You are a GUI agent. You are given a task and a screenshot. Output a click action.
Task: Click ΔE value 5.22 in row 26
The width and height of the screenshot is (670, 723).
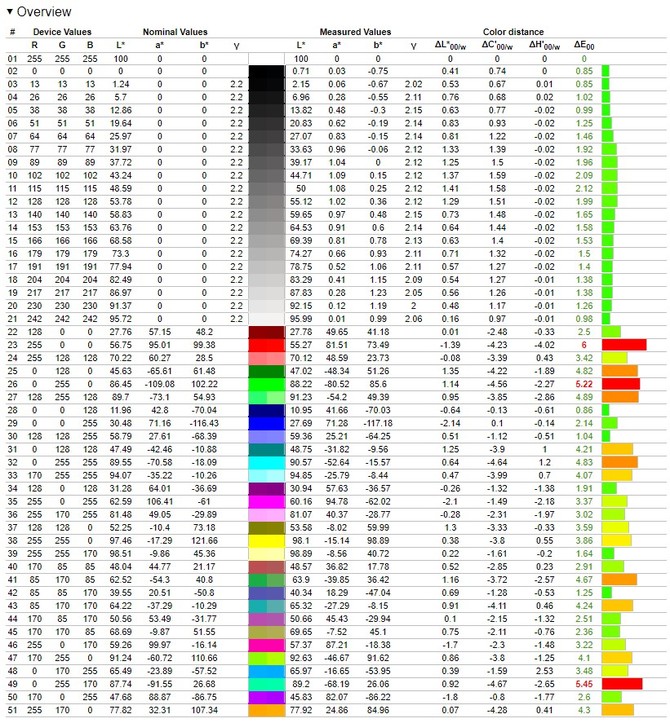click(x=584, y=385)
